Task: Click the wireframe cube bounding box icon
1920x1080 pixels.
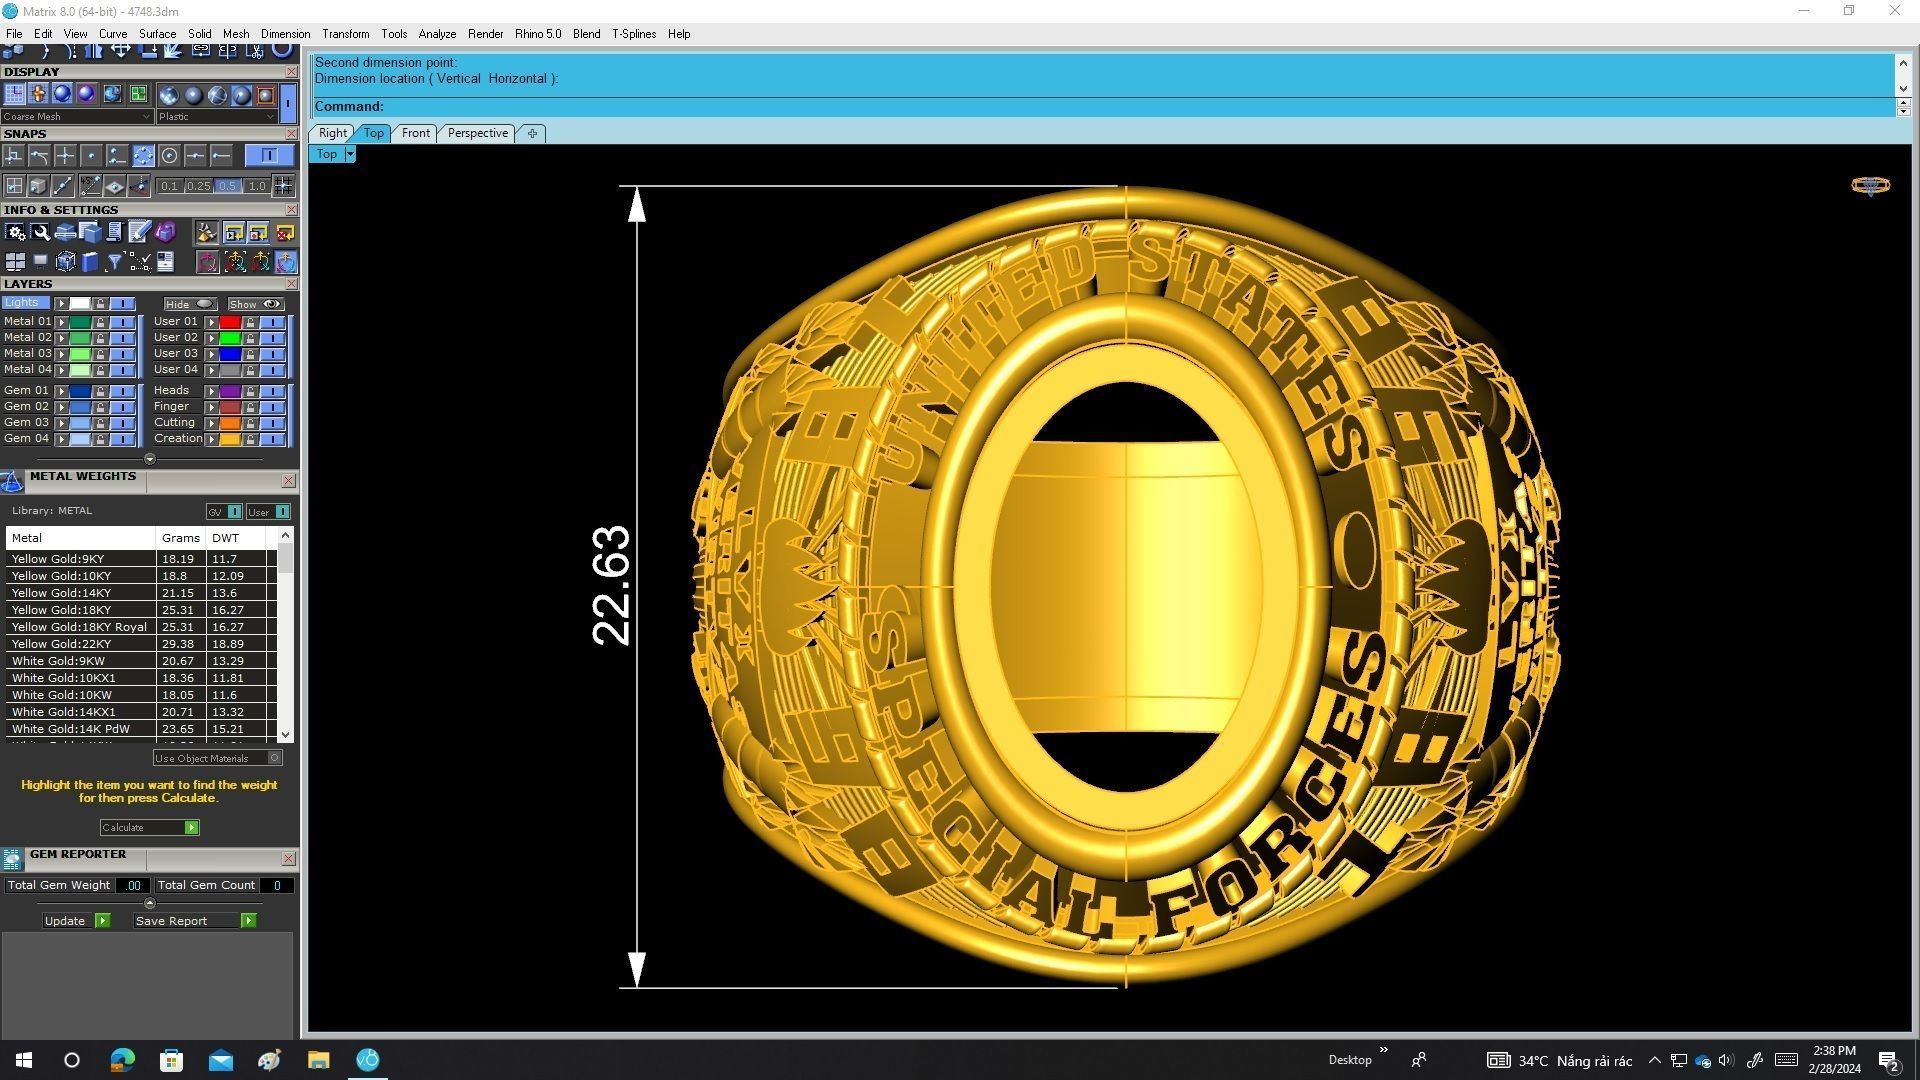Action: click(65, 262)
